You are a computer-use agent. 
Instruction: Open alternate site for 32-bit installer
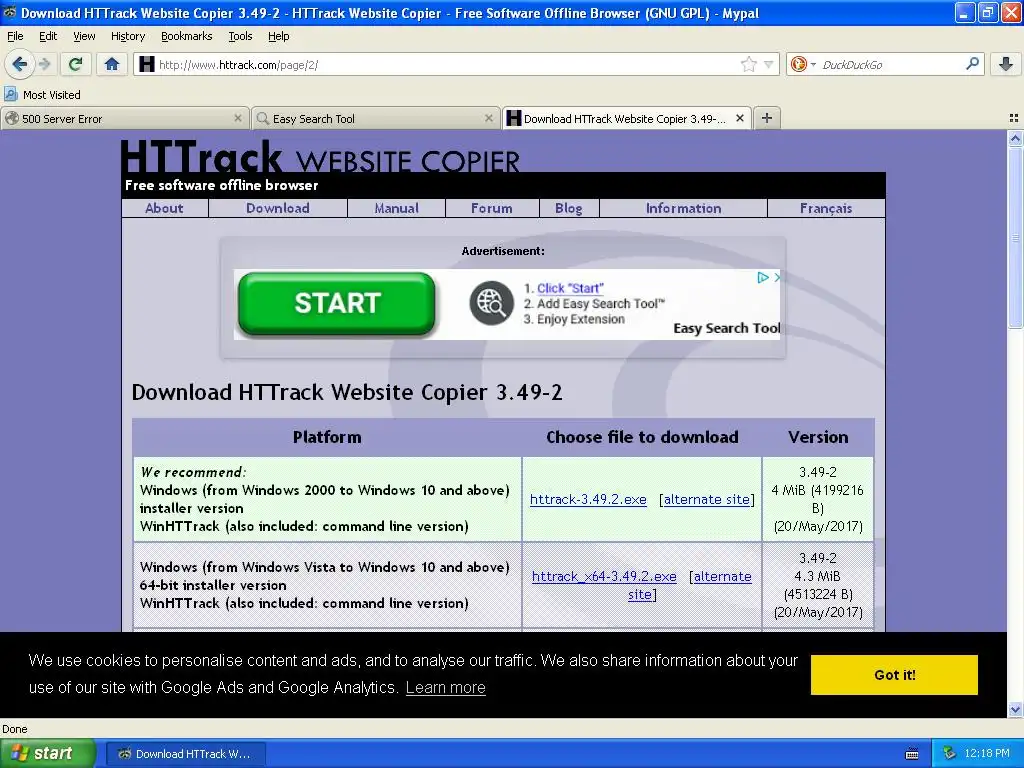pos(707,500)
